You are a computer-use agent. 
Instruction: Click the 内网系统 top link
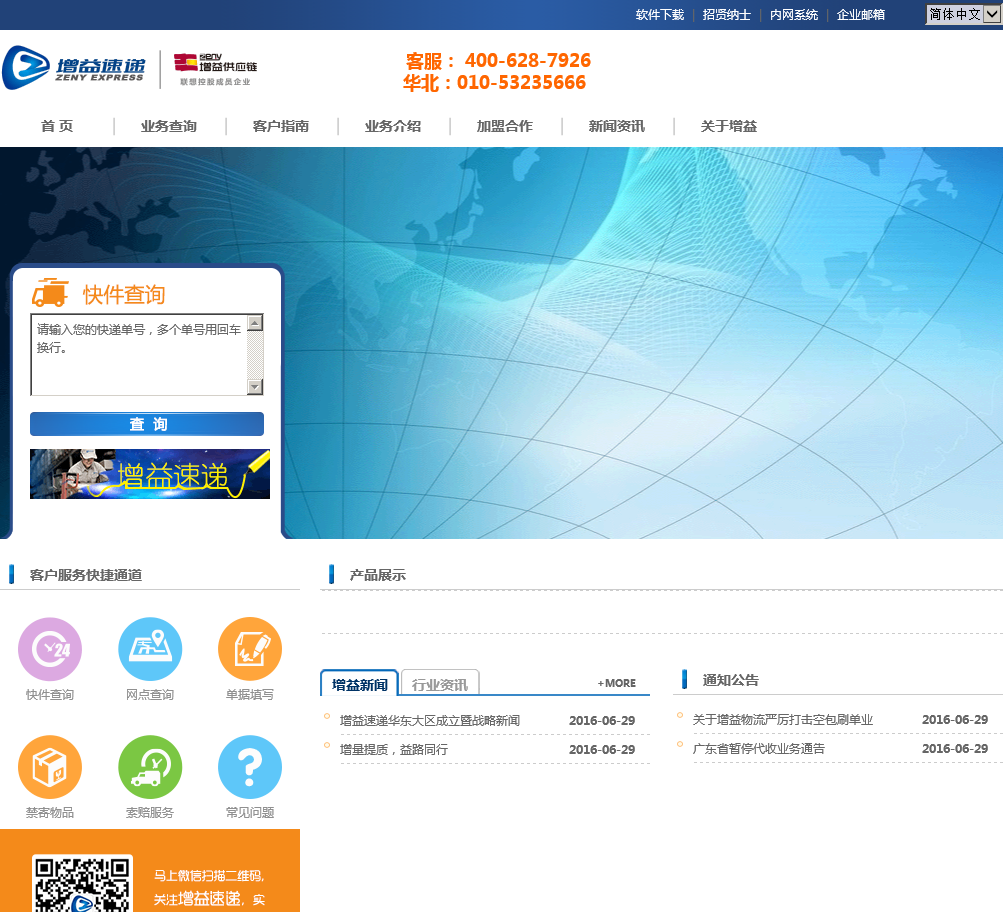(794, 15)
